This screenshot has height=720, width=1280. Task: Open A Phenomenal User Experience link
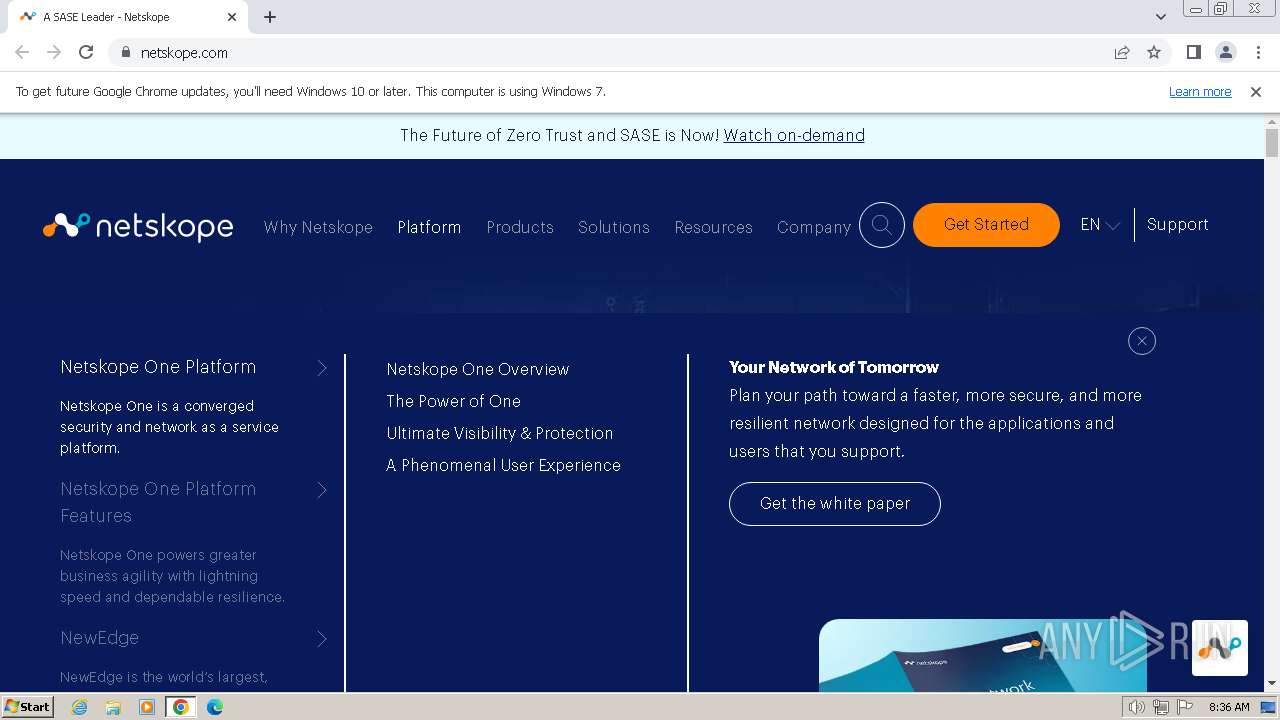(504, 465)
